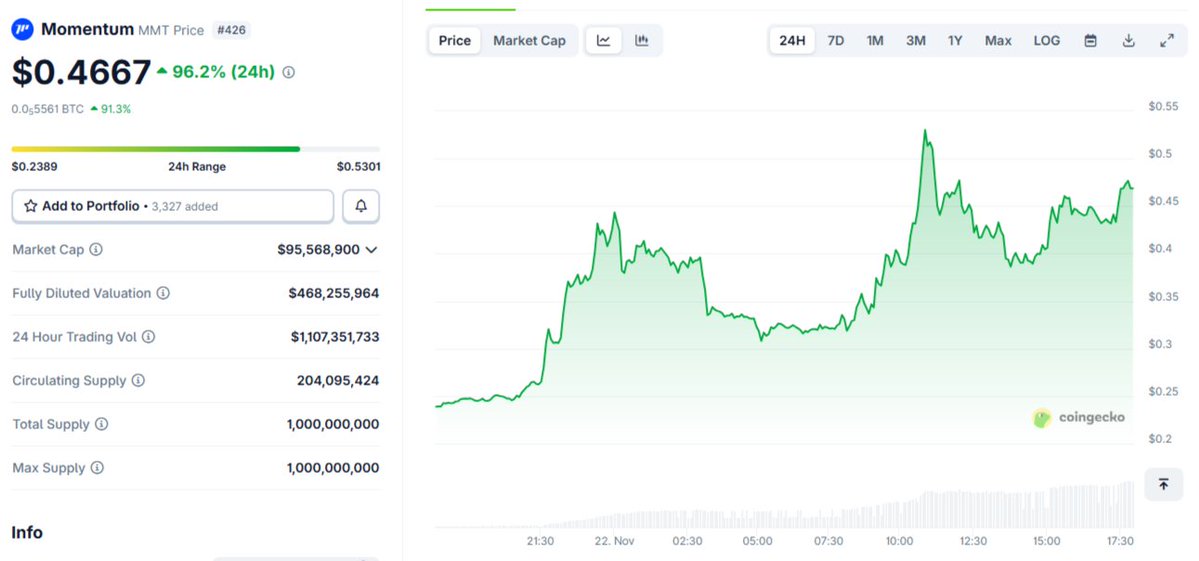Click the BTC price 0.055561 BTC text
This screenshot has height=561, width=1199.
point(47,109)
